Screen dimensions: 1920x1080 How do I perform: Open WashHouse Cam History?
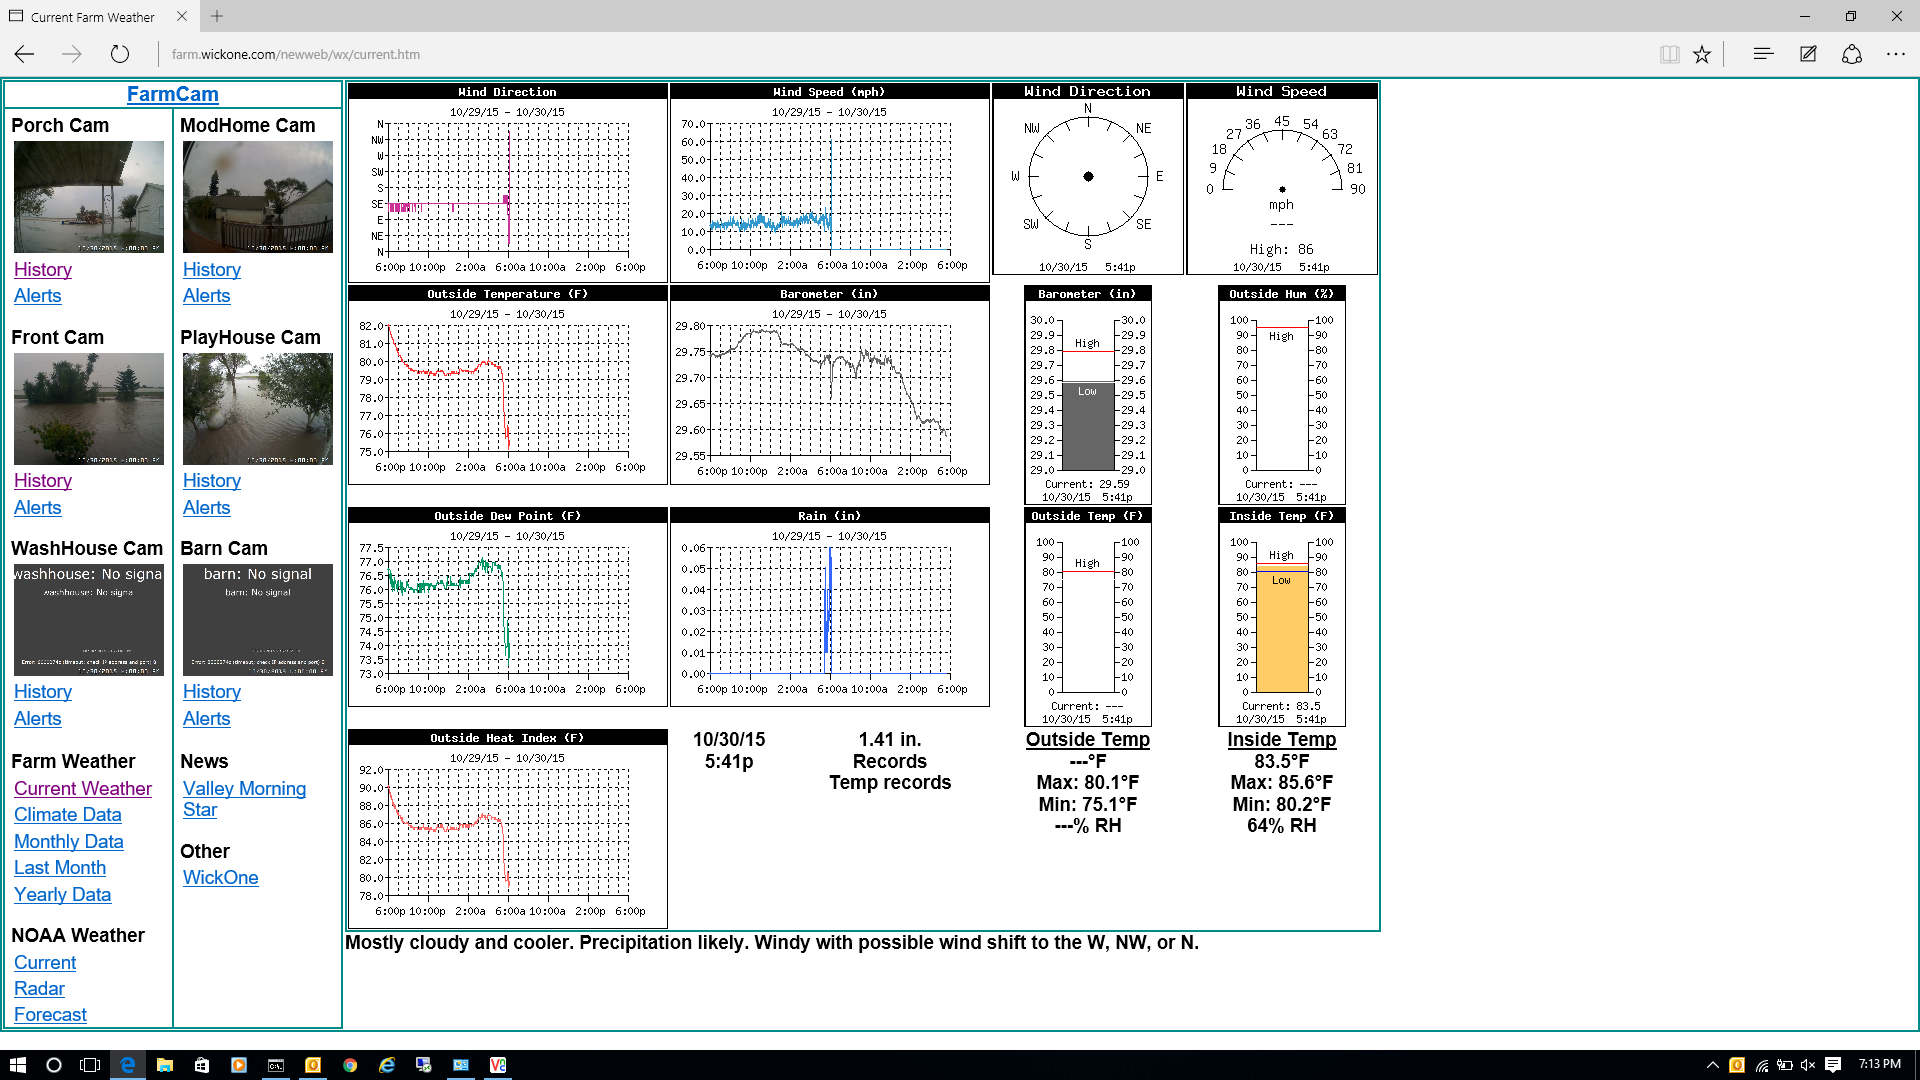click(43, 692)
